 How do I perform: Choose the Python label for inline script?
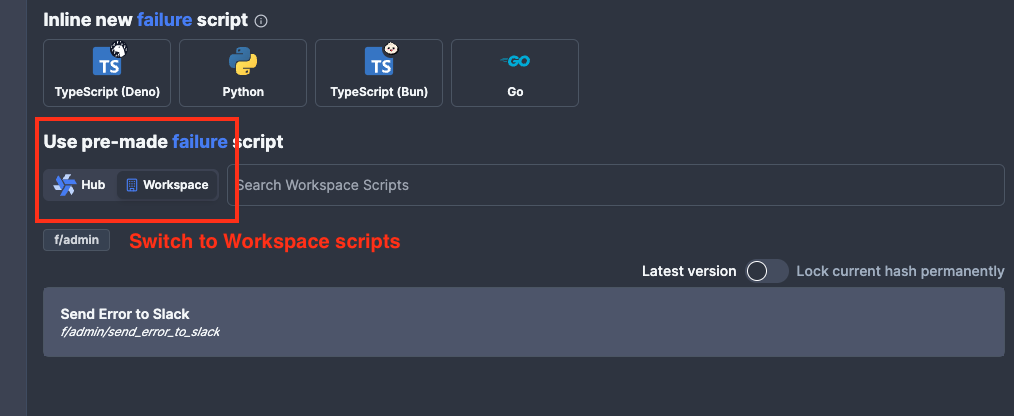tap(243, 92)
